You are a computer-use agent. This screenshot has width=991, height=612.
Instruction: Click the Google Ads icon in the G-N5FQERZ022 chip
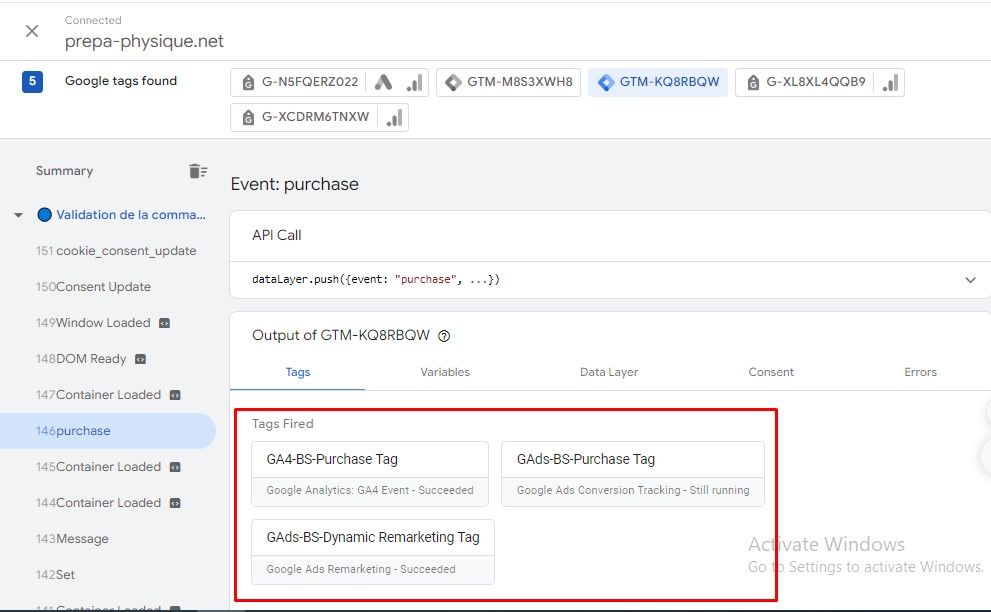384,82
